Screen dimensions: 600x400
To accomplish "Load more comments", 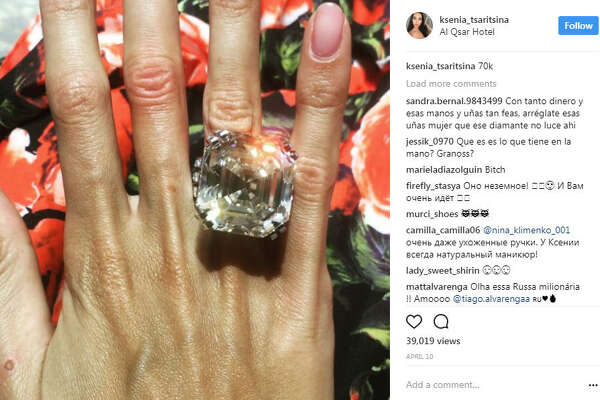I will point(451,83).
